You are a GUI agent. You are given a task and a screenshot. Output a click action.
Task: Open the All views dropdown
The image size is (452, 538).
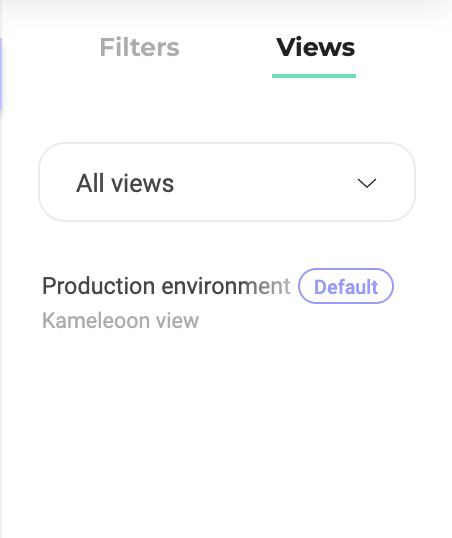pos(227,182)
